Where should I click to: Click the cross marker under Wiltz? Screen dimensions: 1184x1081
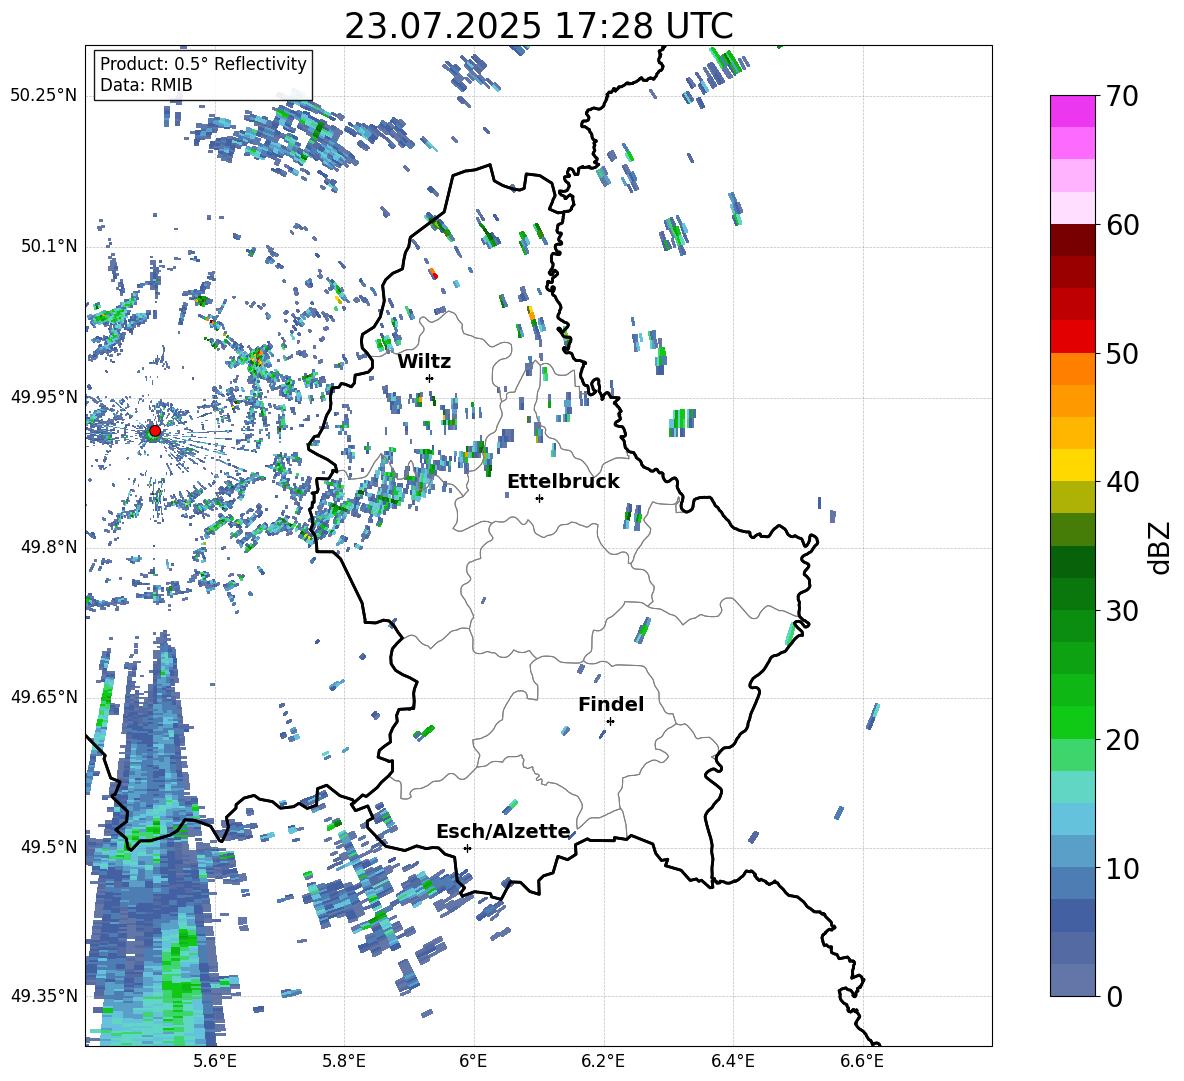pyautogui.click(x=430, y=378)
